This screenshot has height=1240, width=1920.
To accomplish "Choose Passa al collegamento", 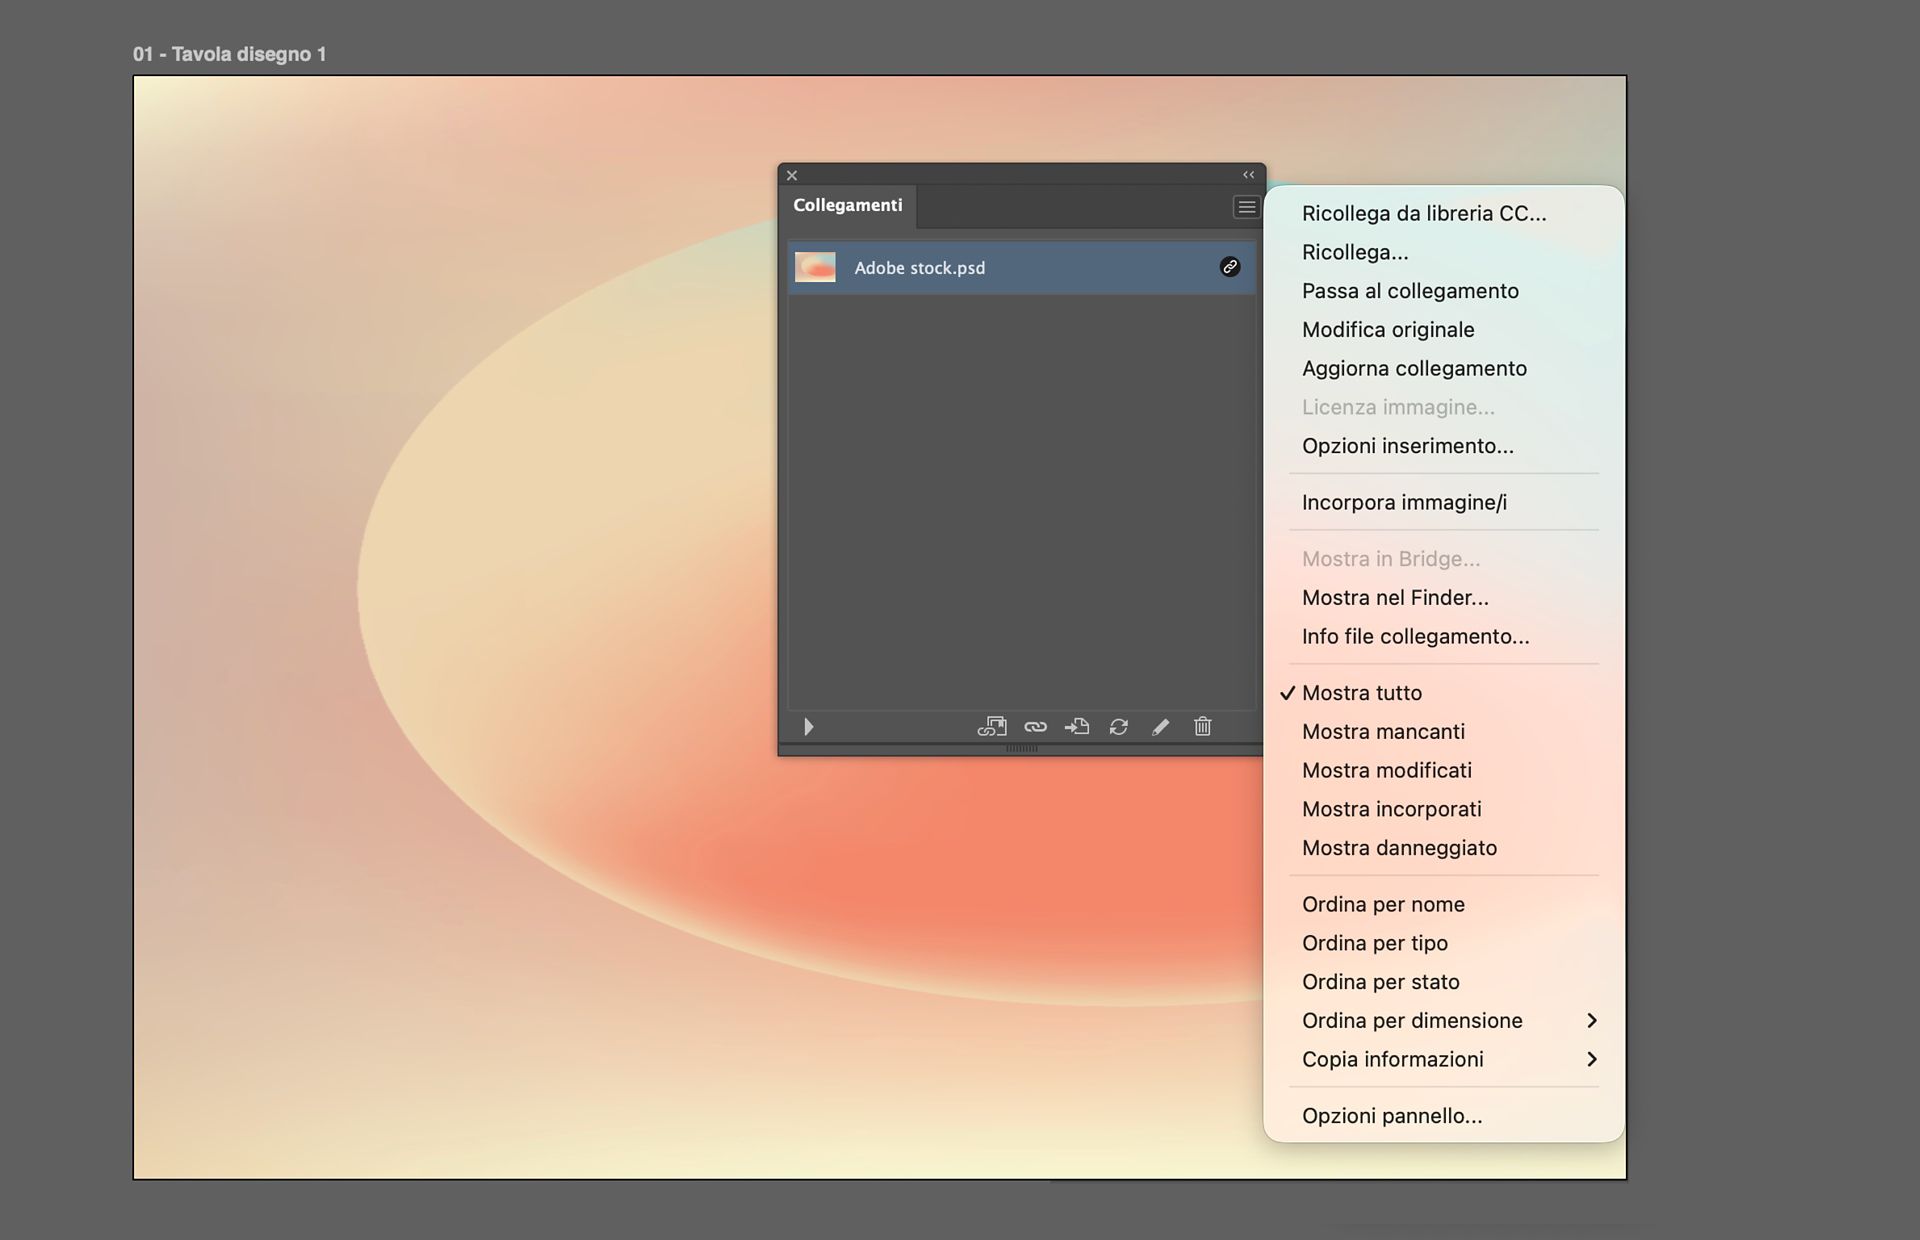I will [1444, 291].
